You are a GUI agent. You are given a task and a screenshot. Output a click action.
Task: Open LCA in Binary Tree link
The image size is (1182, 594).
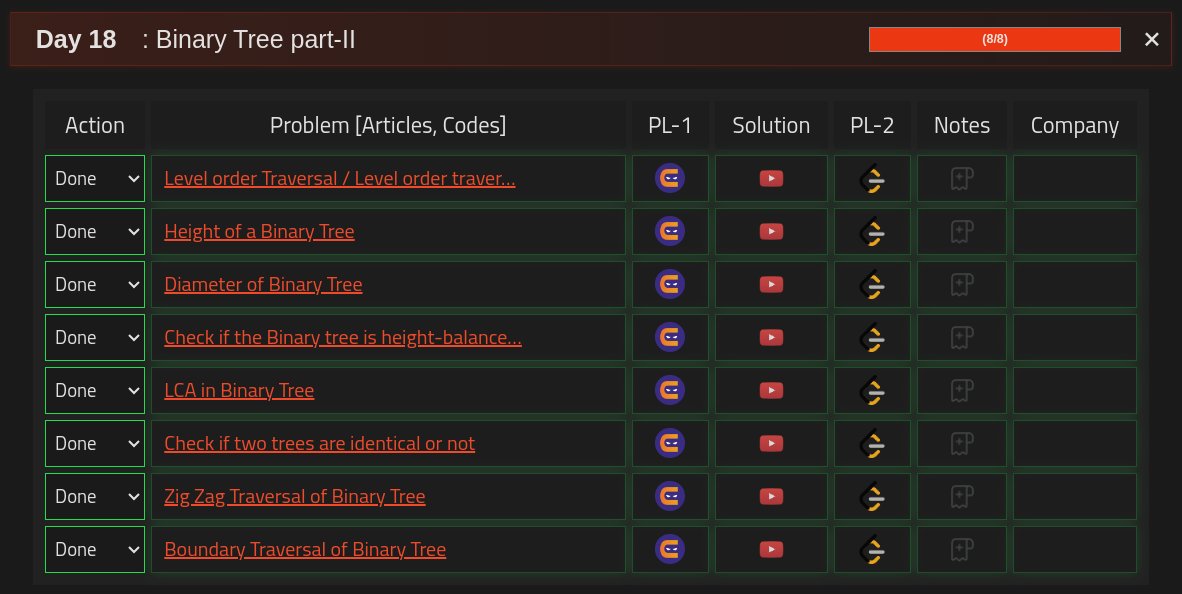[239, 390]
